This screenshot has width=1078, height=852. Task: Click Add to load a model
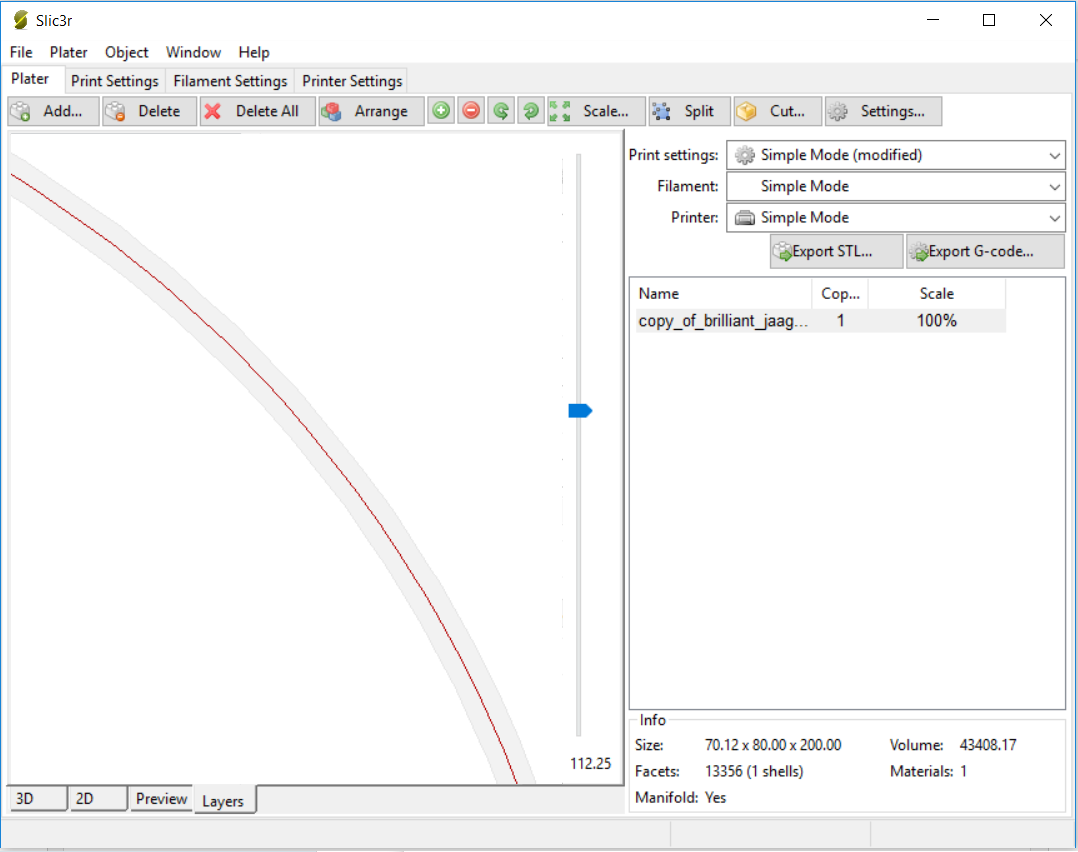pos(53,111)
